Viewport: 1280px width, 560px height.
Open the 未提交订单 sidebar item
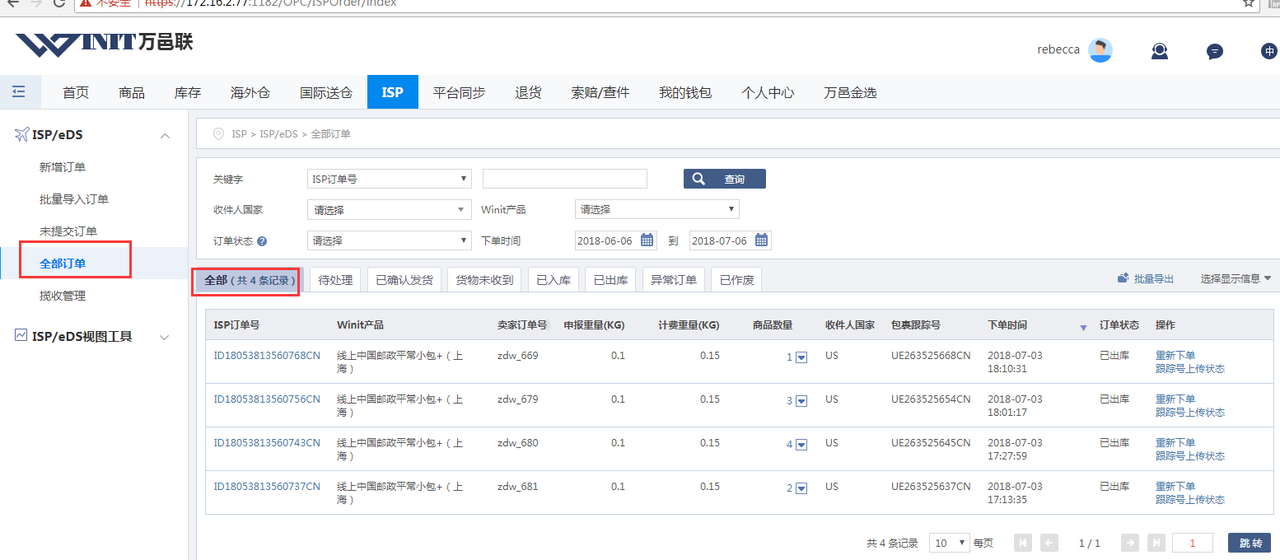coord(68,231)
